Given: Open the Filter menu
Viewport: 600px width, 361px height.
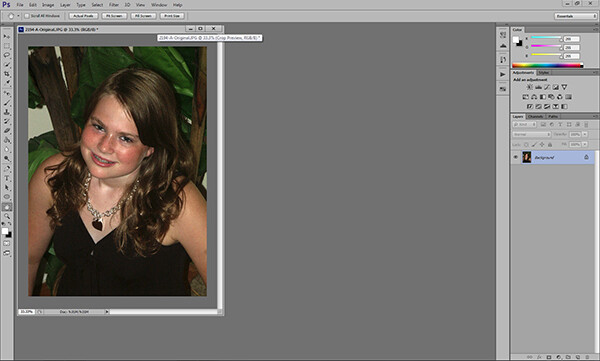Looking at the screenshot, I should pos(114,5).
